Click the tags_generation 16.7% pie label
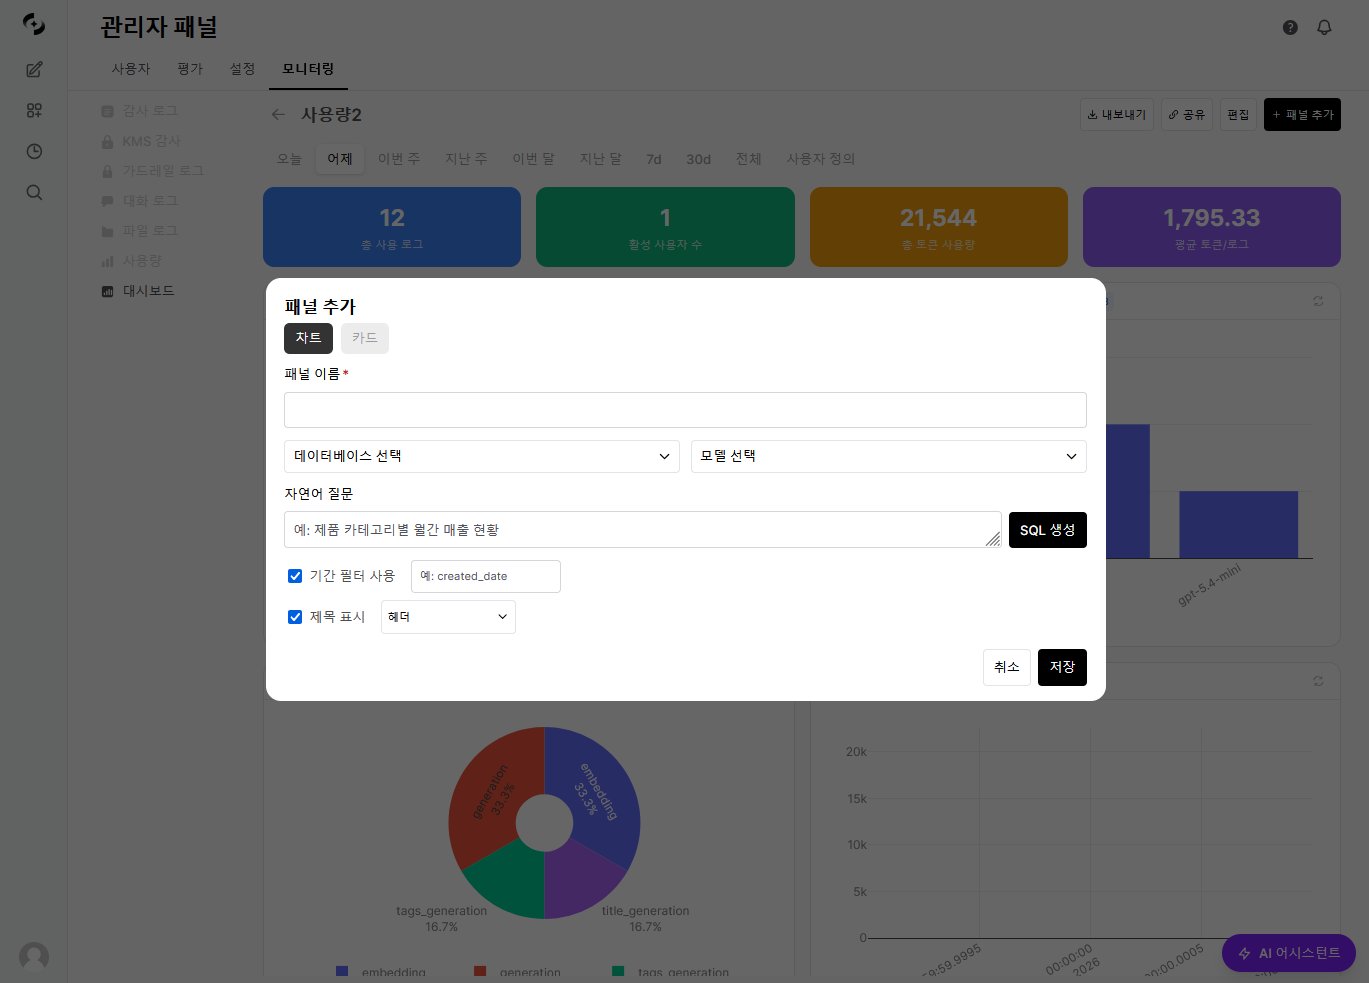 pos(441,919)
